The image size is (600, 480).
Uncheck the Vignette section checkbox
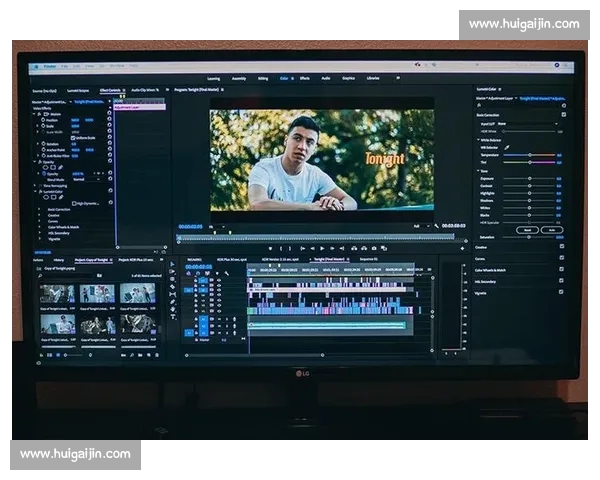tap(561, 293)
